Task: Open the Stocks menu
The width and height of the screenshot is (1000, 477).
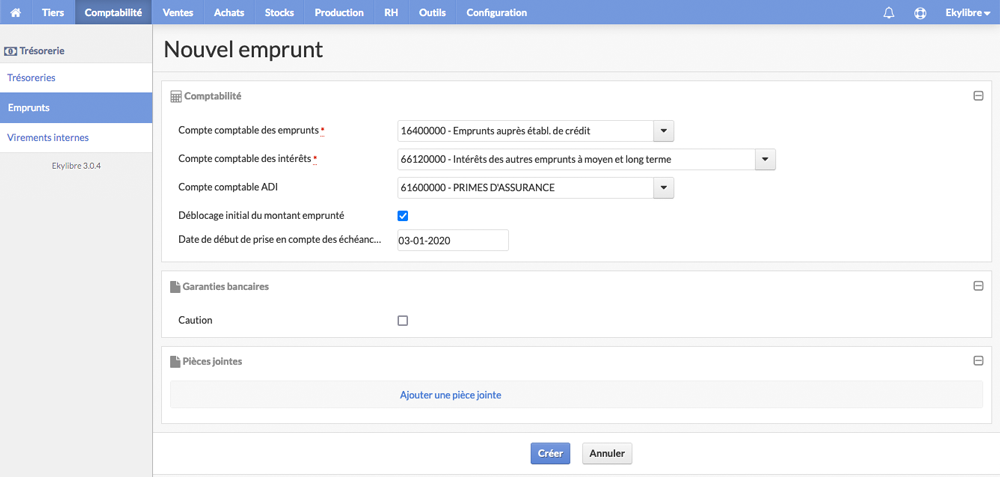Action: (279, 12)
